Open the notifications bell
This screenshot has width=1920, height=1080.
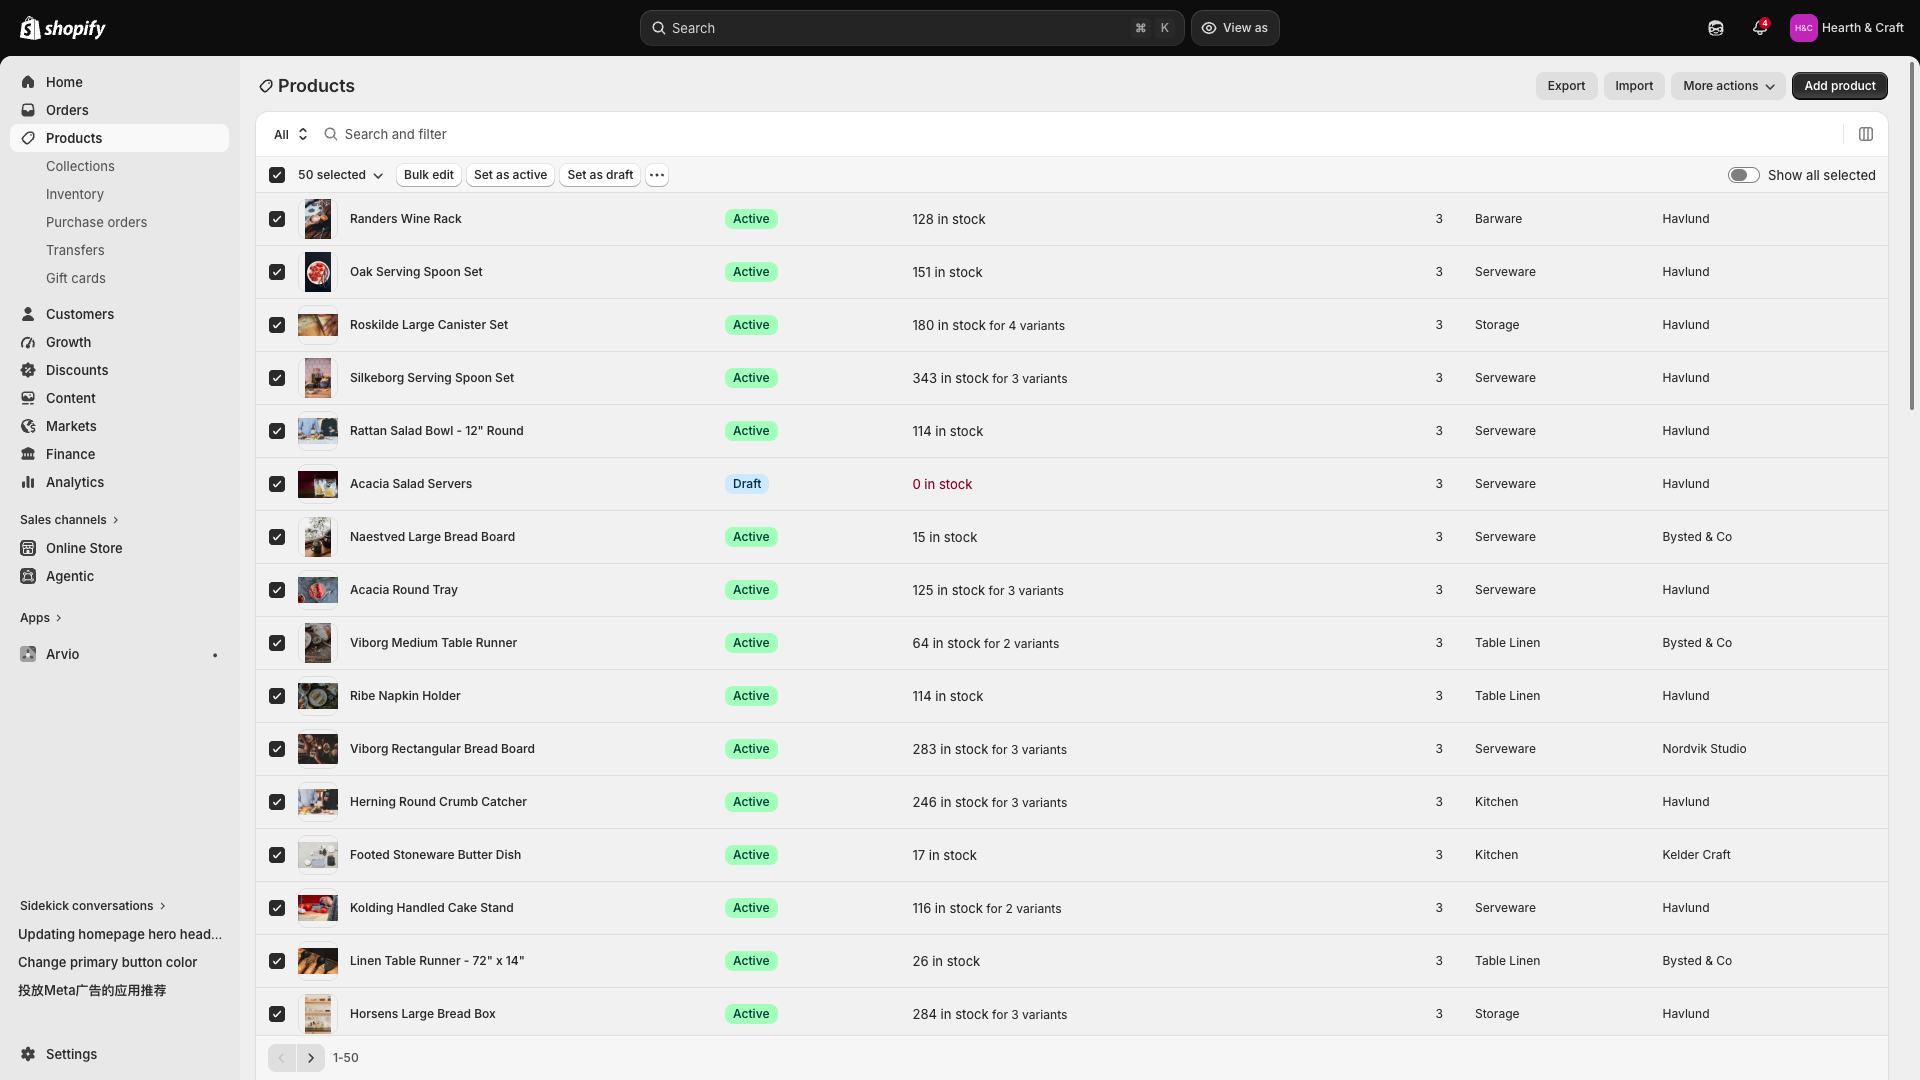pyautogui.click(x=1760, y=28)
